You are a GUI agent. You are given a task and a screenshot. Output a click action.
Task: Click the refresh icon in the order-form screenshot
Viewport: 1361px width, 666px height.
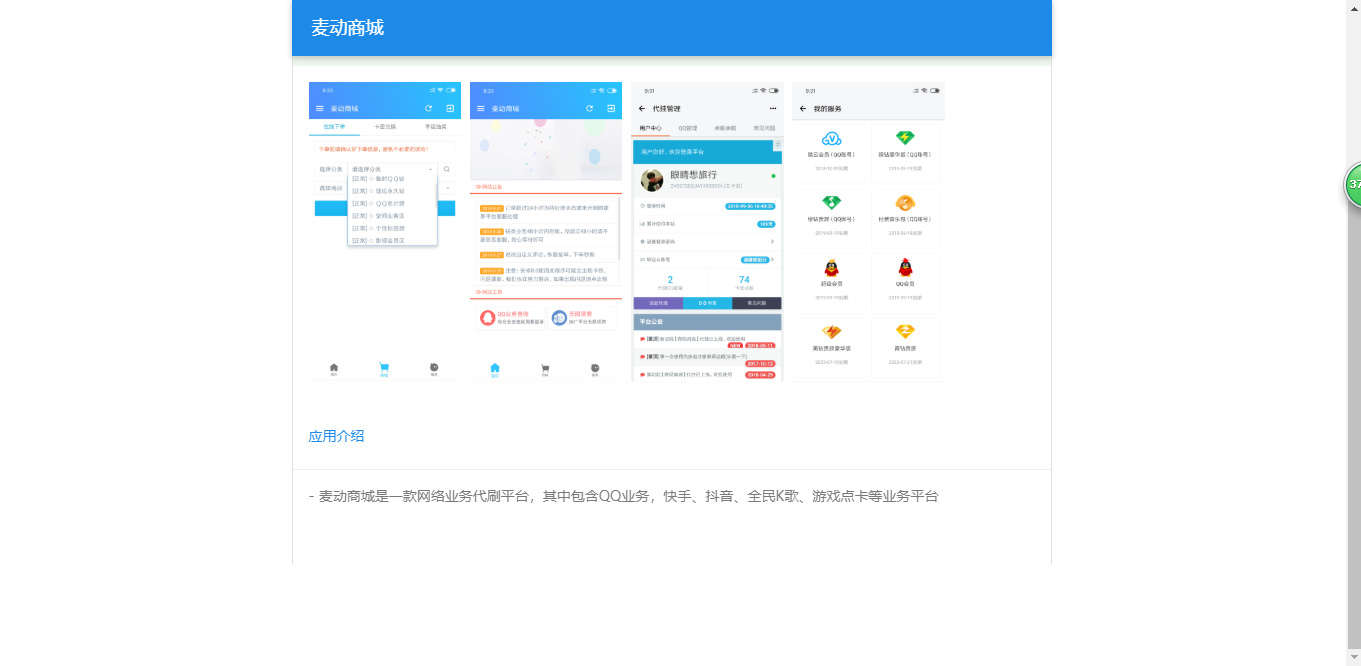click(x=429, y=108)
